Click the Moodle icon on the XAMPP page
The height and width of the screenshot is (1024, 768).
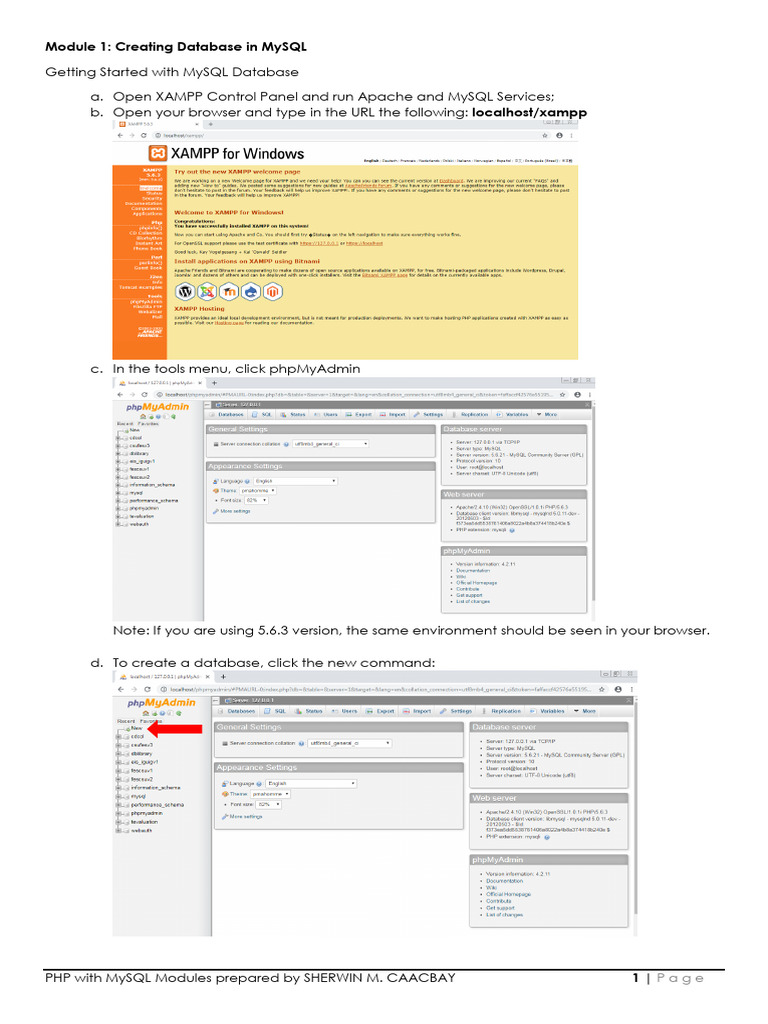coord(229,292)
